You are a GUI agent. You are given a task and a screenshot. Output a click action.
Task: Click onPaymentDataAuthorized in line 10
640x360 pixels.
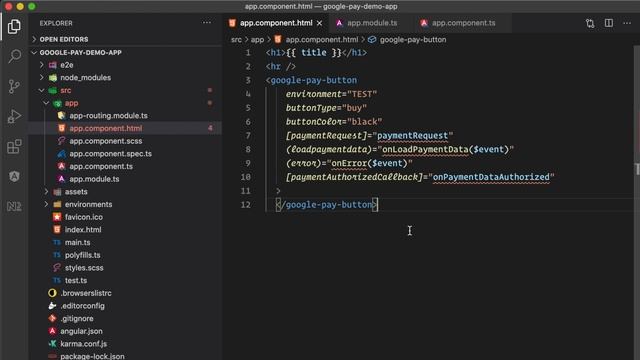click(491, 177)
